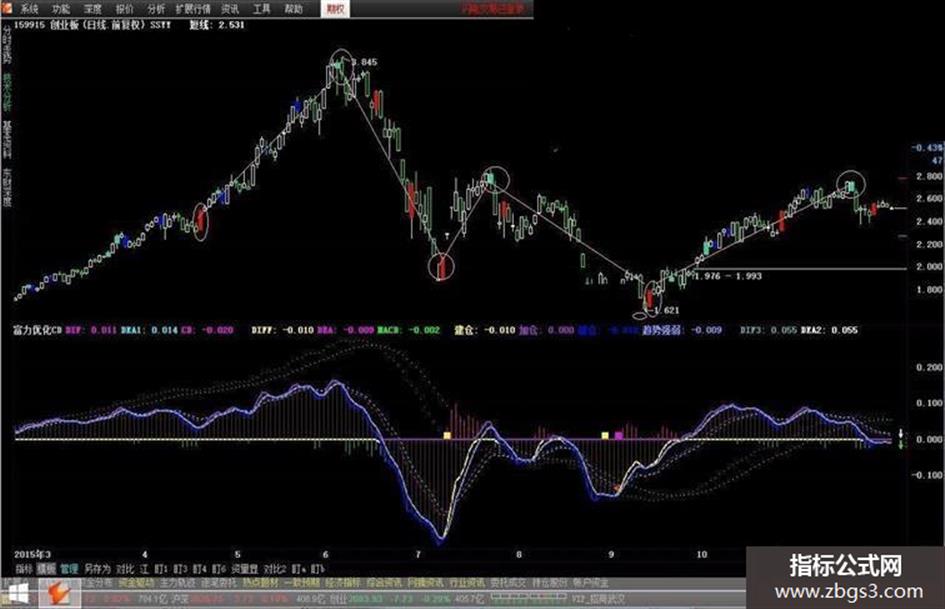Select the 技术分析 vertical side tab

7,92
